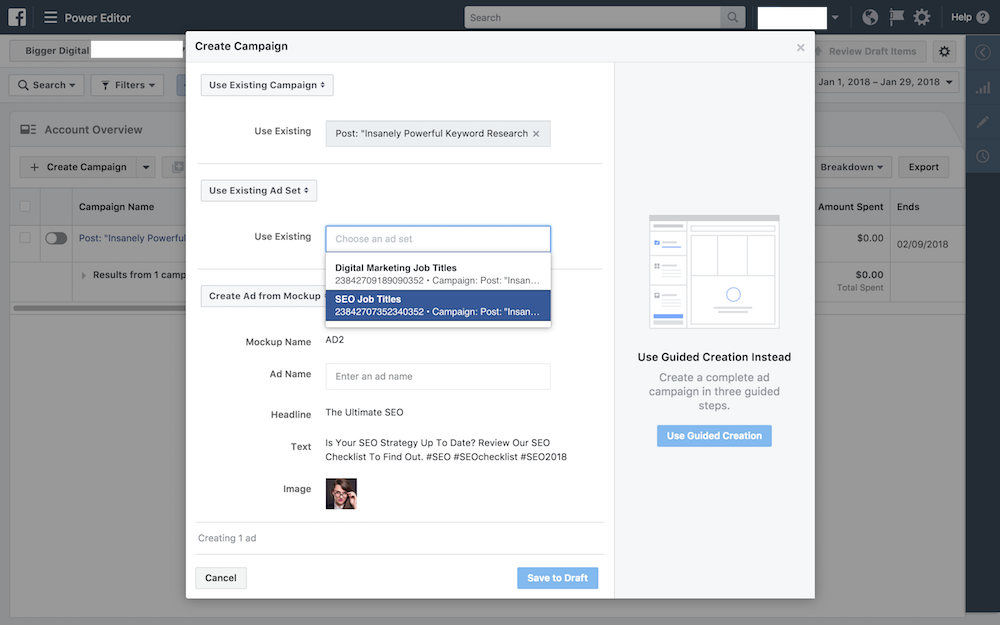The image size is (1000, 625).
Task: Click the 02/09/2018 end date cell
Action: click(922, 244)
